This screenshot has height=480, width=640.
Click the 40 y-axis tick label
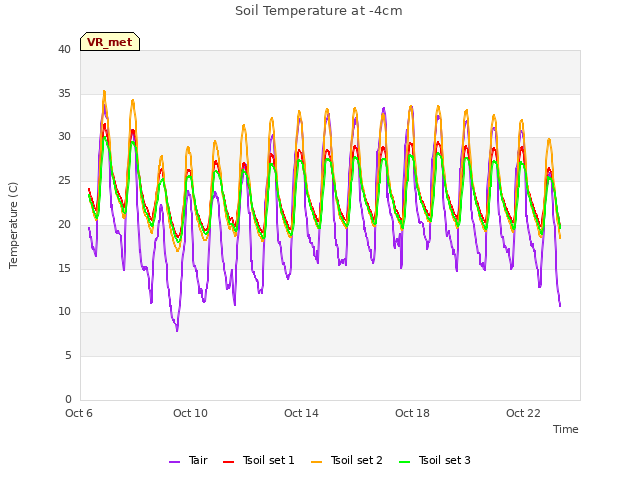pyautogui.click(x=64, y=49)
